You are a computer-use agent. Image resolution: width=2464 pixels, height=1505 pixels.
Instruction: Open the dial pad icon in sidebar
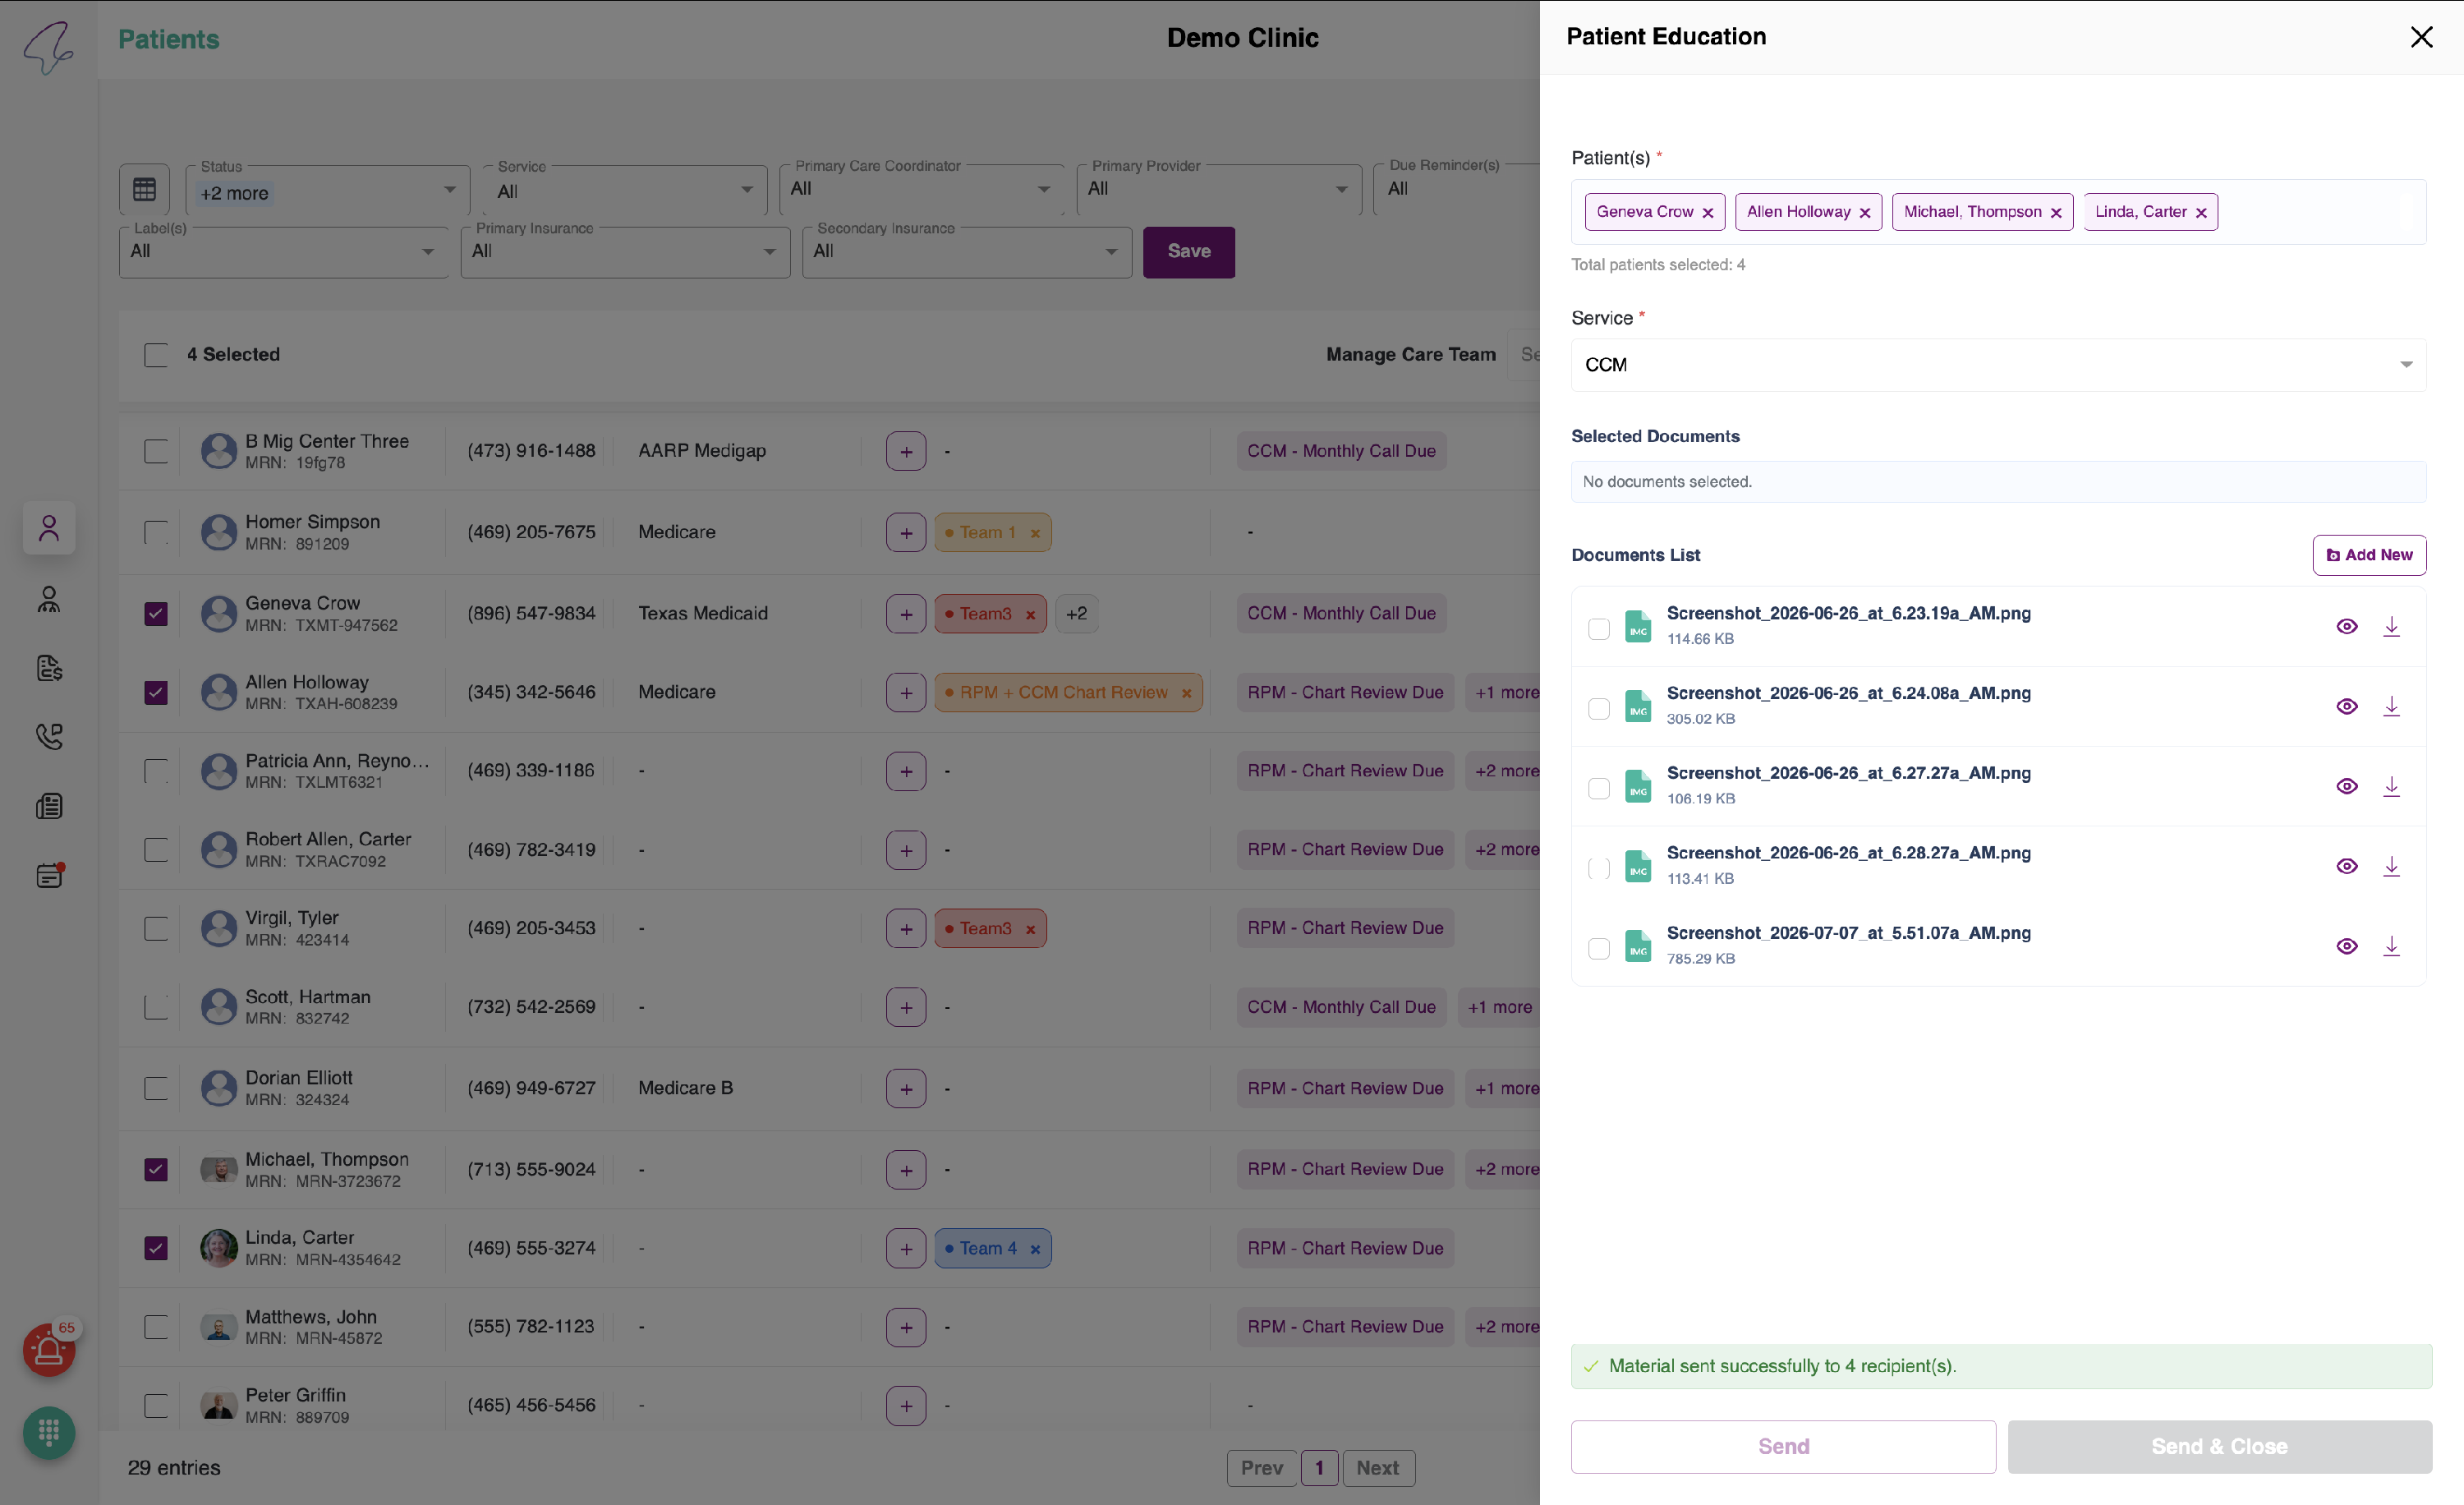(49, 1433)
